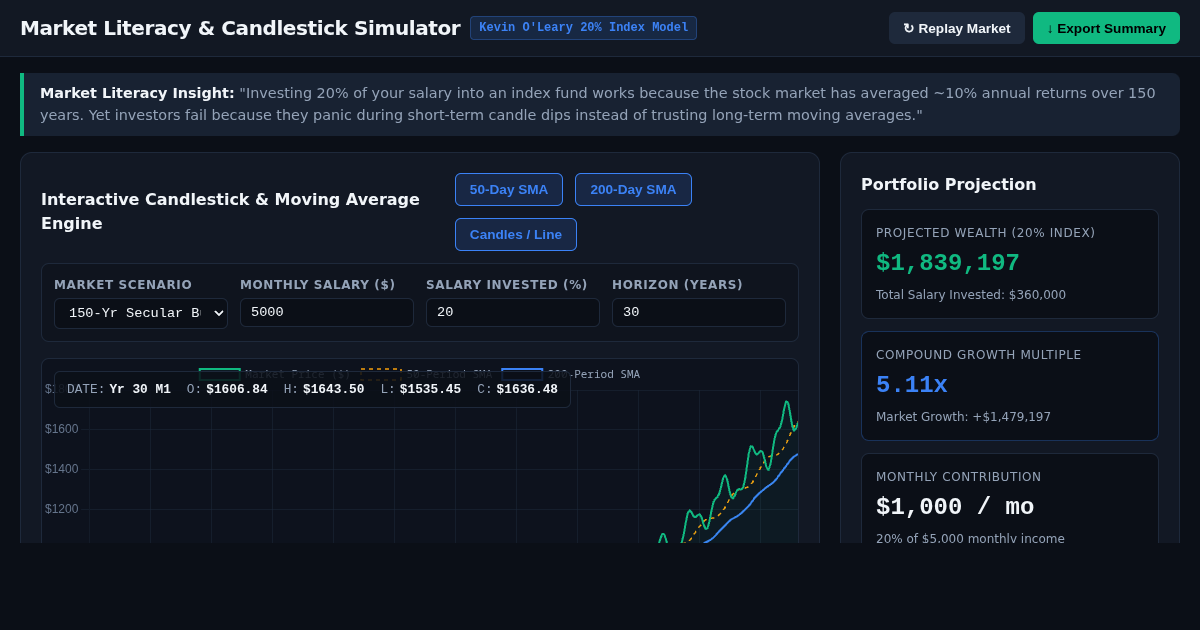The image size is (1200, 630).
Task: Click the Replay Market button
Action: (956, 28)
